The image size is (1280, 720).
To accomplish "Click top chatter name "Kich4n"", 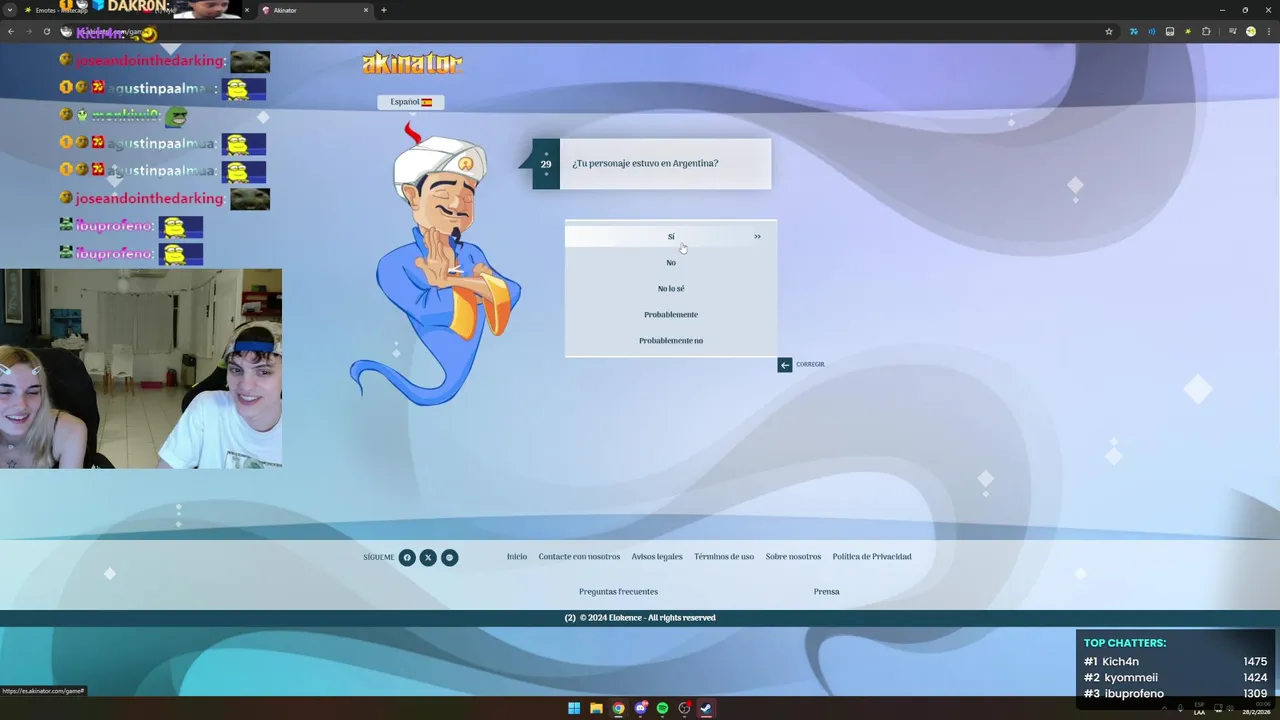I will click(1120, 662).
